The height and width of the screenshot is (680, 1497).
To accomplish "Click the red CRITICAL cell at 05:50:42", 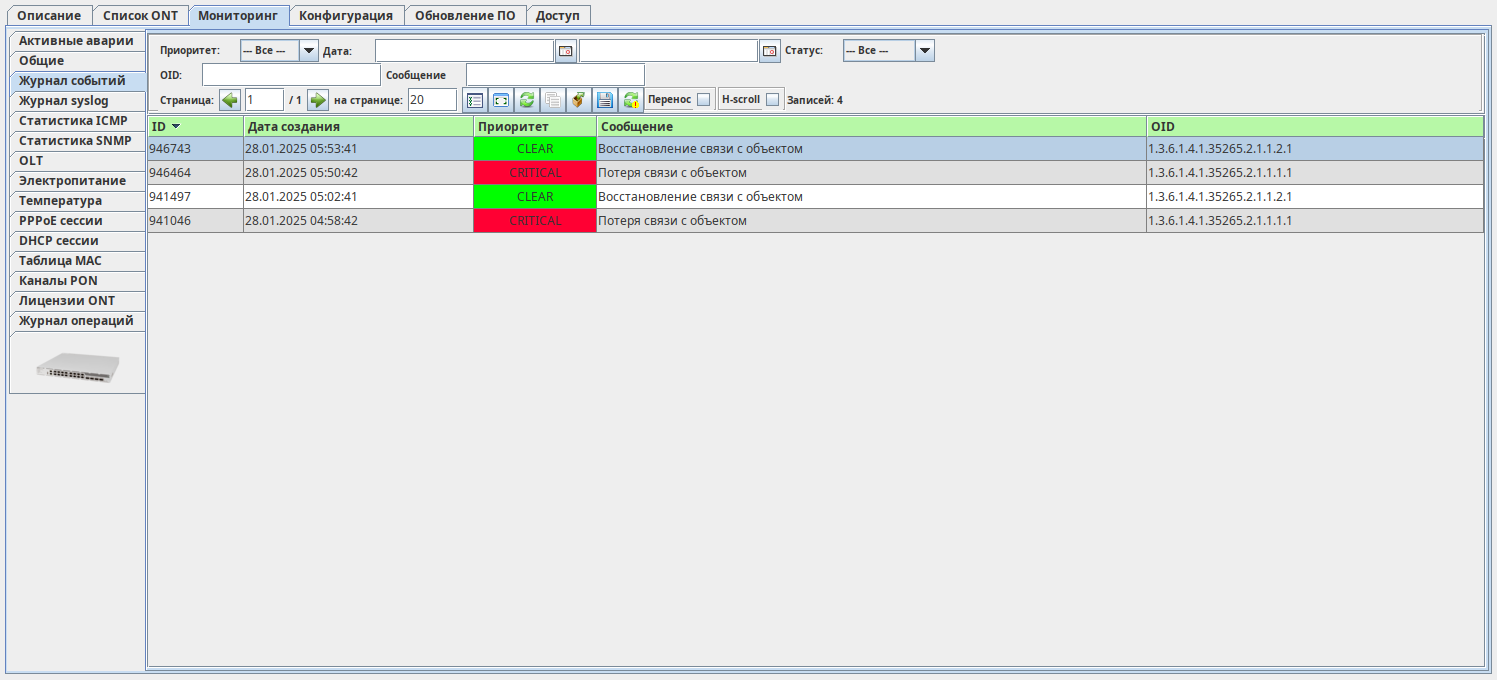I will (x=535, y=173).
